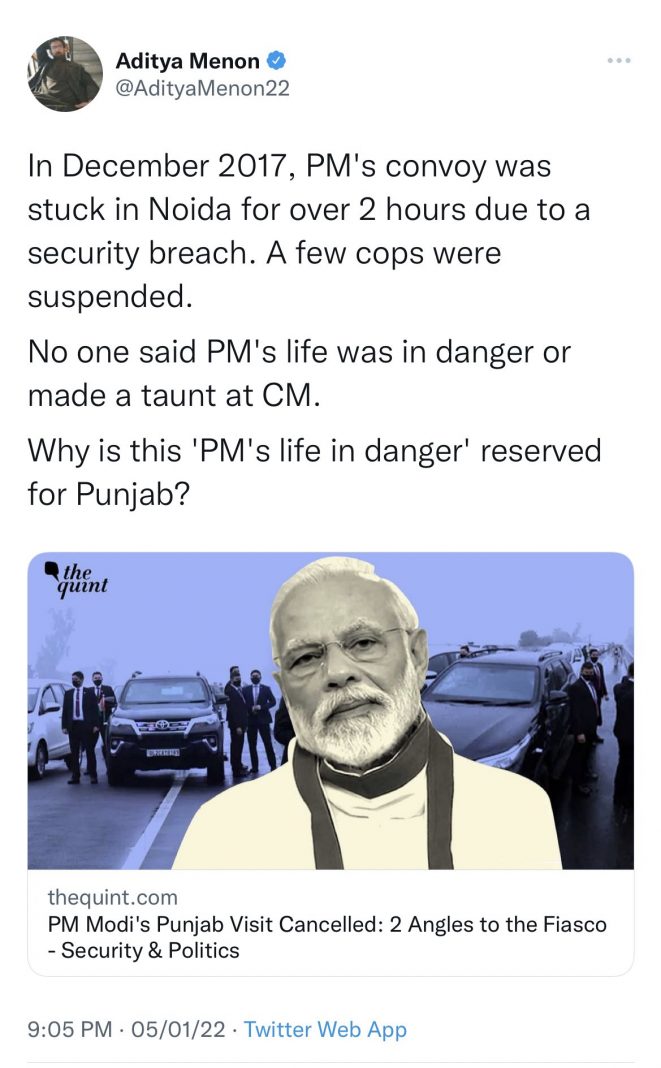Screen dimensions: 661x1068
Task: Click the blue verified badge
Action: 275,61
